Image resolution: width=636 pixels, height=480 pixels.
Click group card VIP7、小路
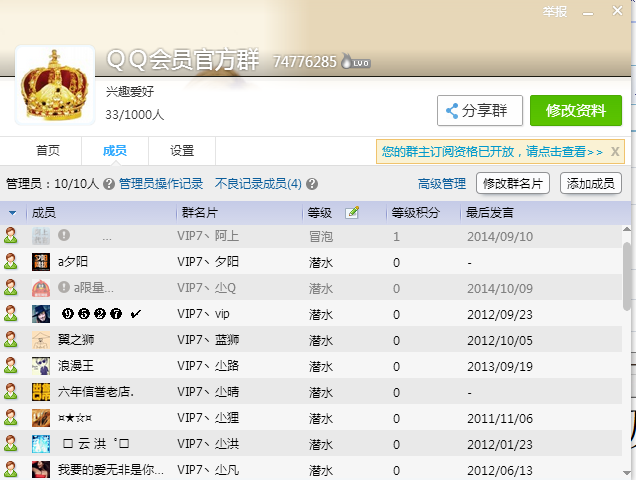pyautogui.click(x=208, y=366)
